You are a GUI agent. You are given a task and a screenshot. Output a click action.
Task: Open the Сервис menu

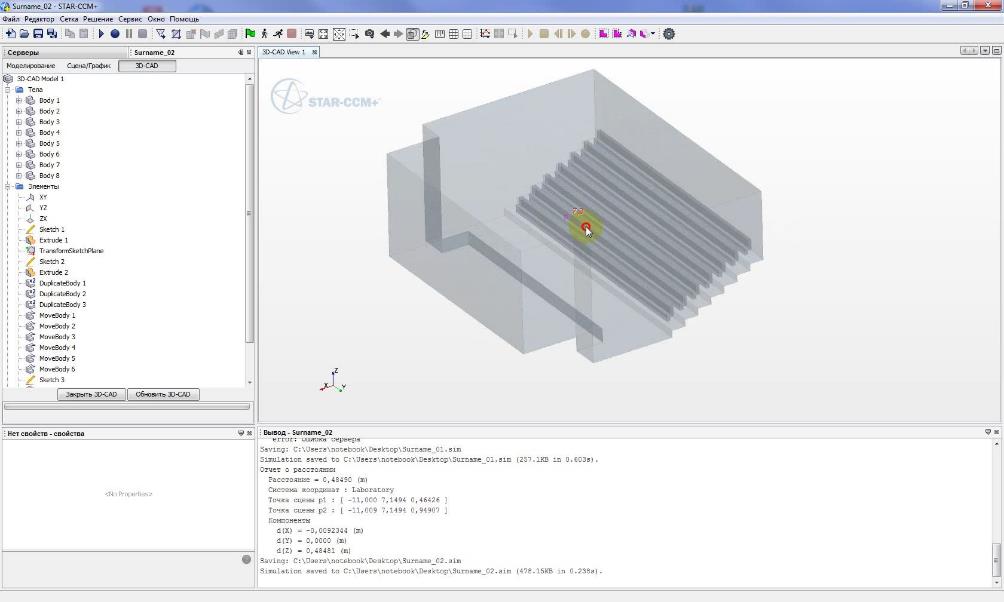click(x=130, y=19)
